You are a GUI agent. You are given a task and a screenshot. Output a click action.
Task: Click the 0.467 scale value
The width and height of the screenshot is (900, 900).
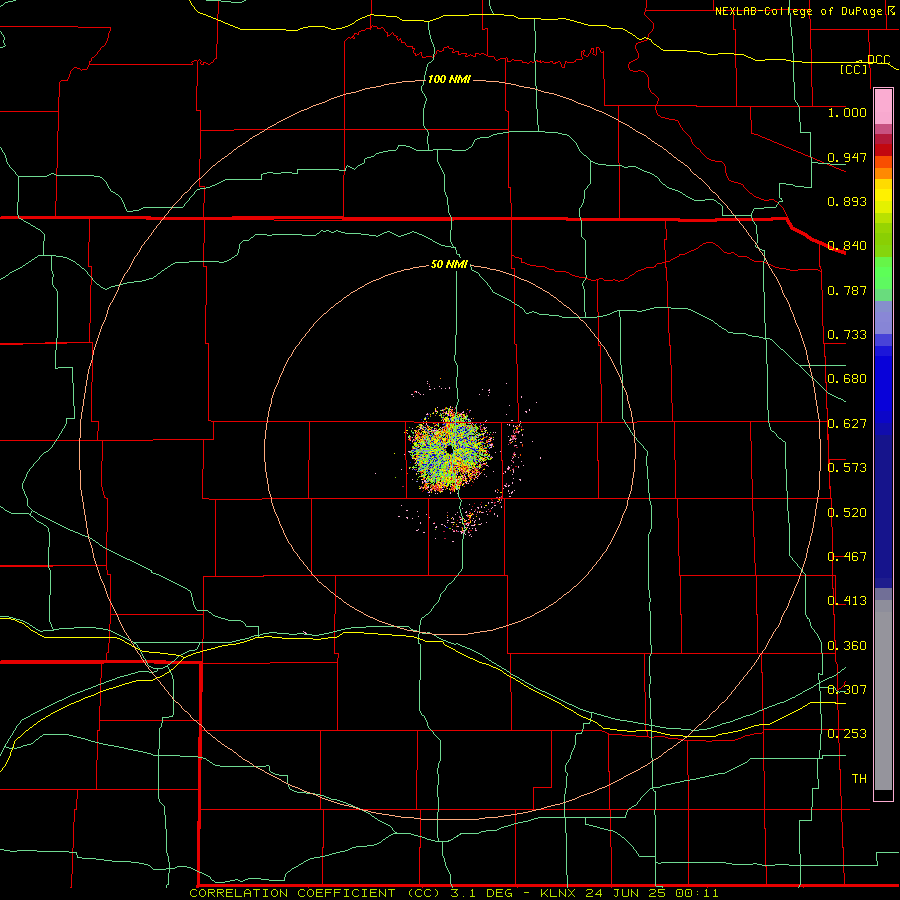pos(847,557)
